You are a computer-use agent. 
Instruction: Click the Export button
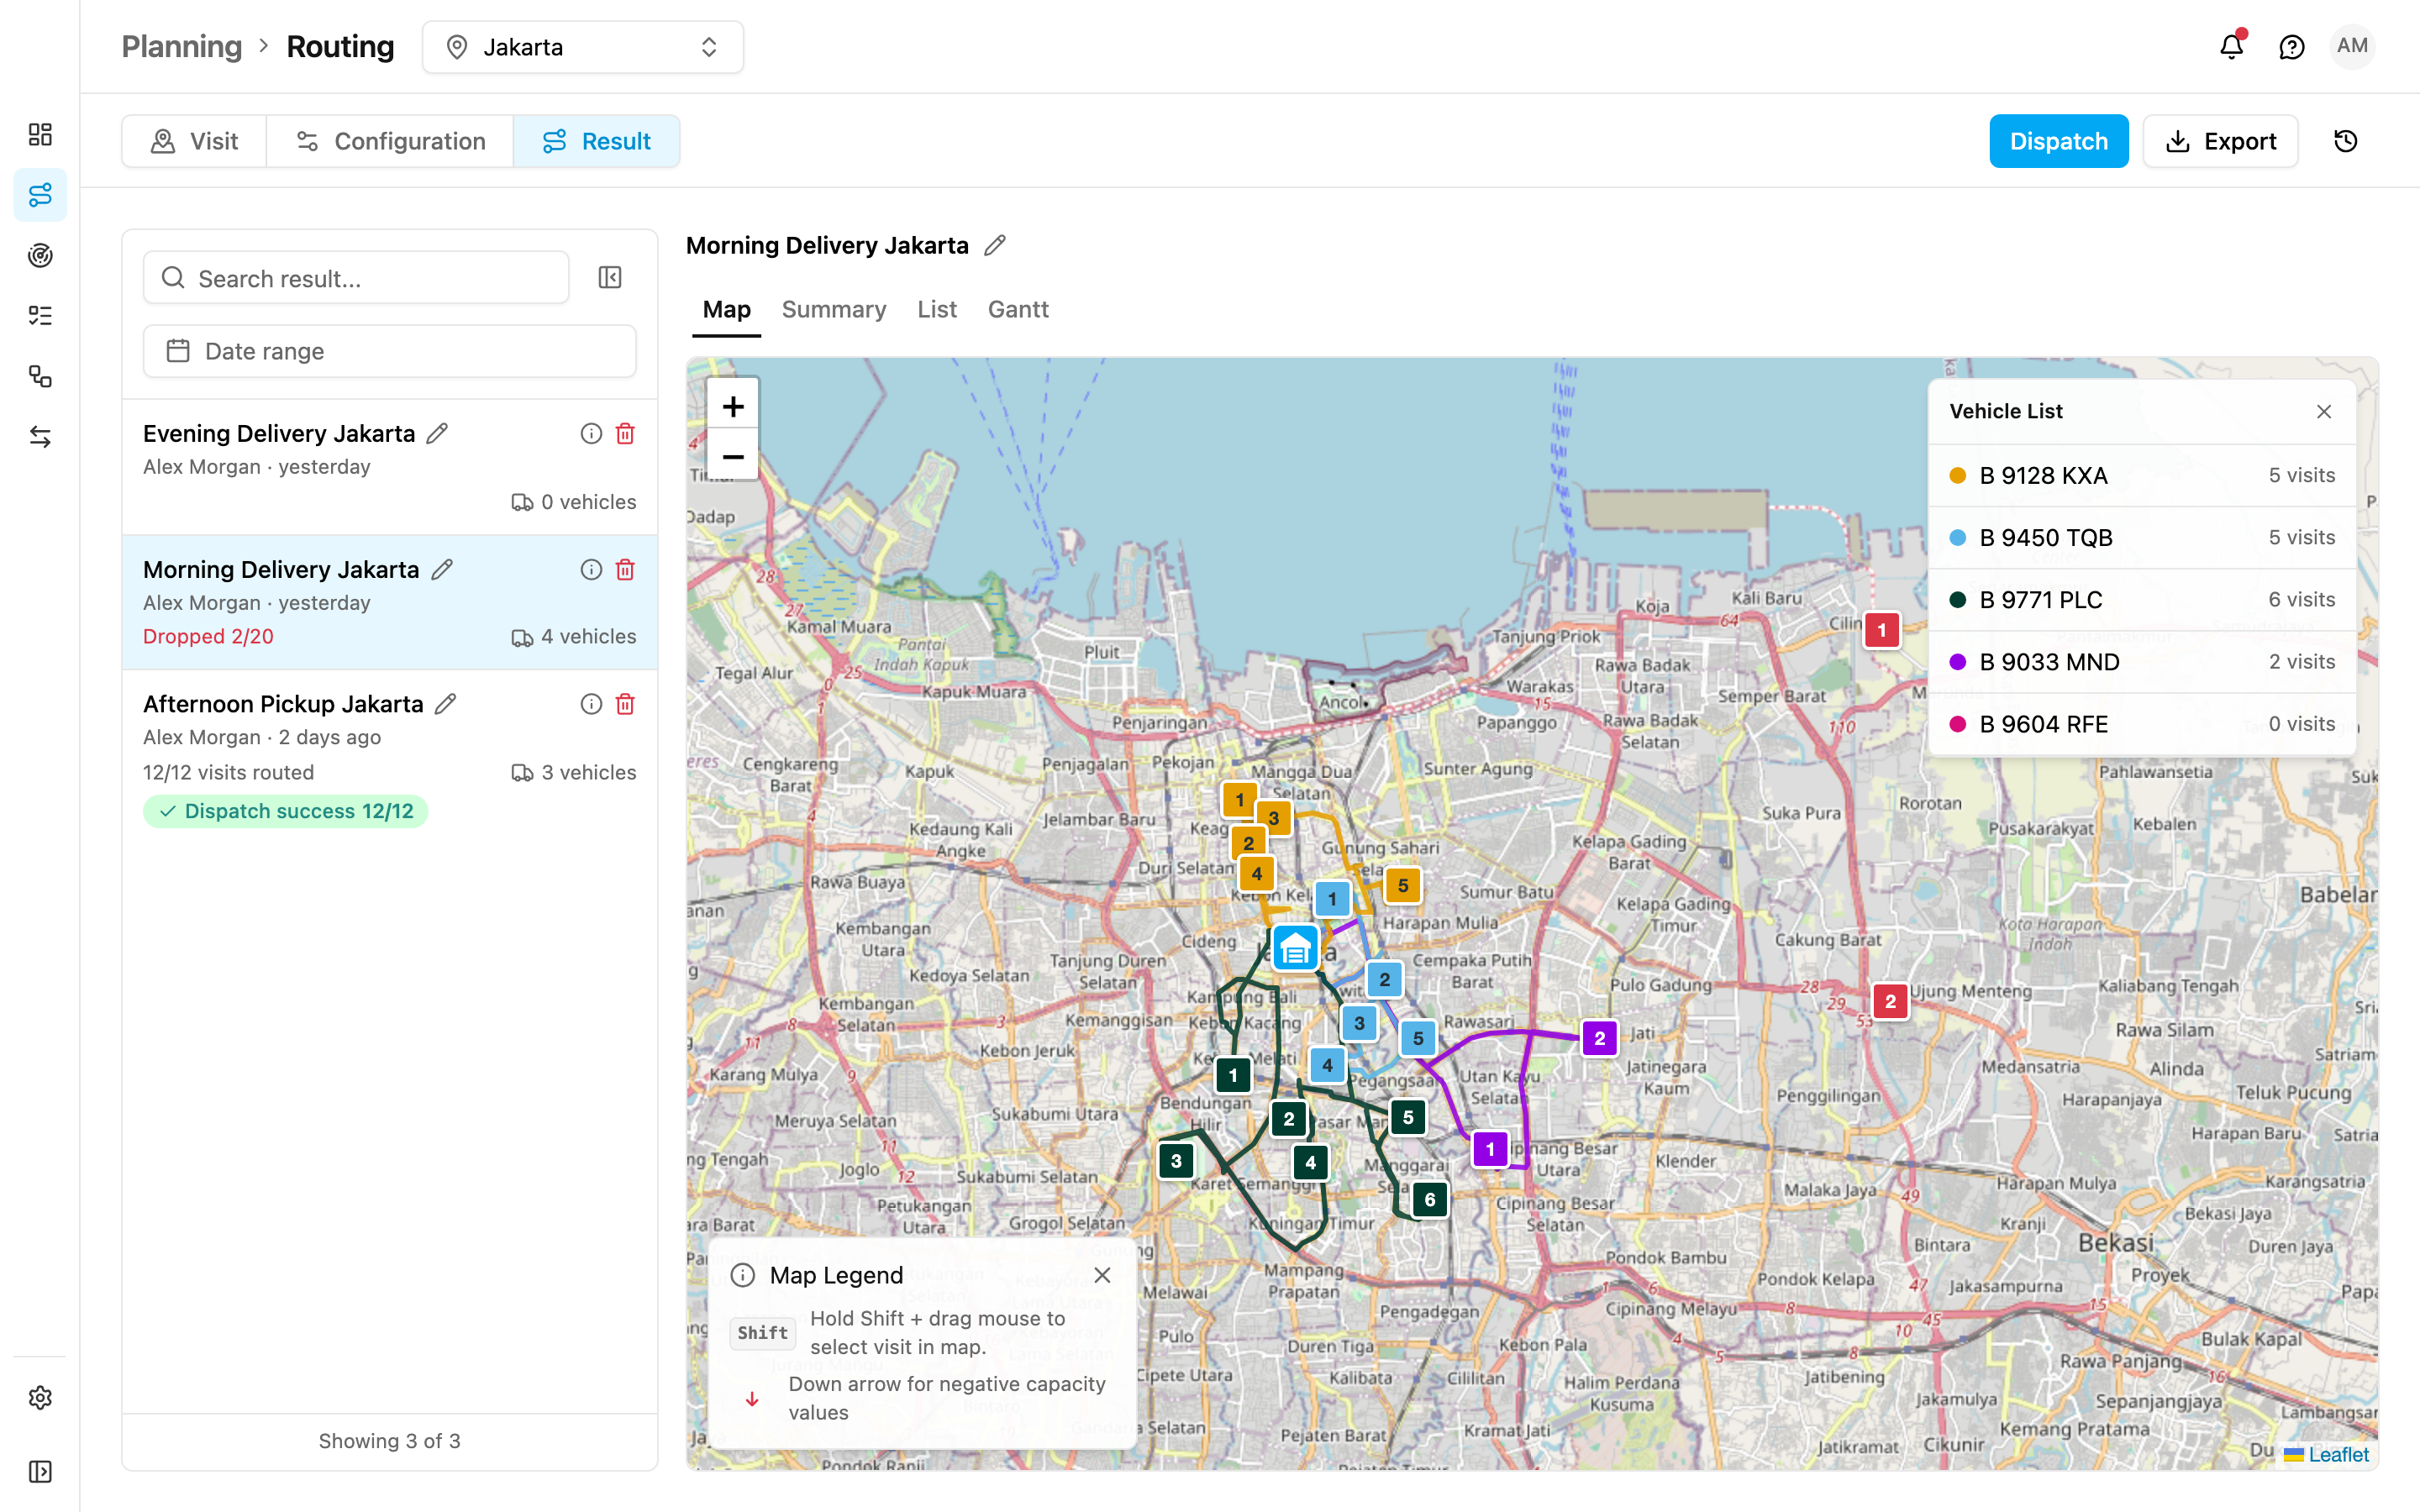point(2220,141)
